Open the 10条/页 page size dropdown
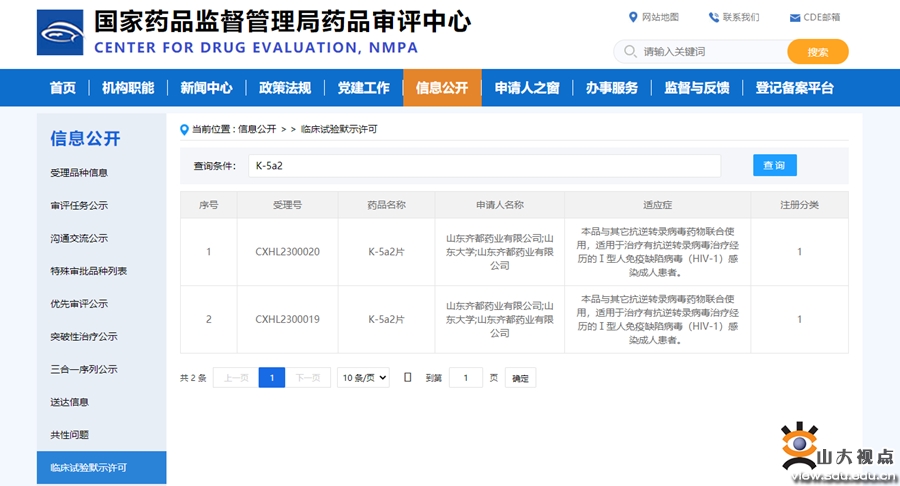 tap(363, 377)
